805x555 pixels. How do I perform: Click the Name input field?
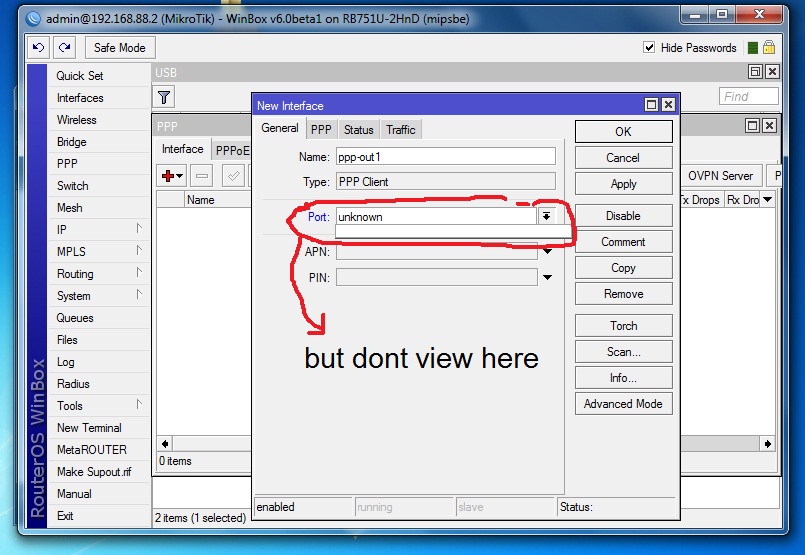pos(446,157)
